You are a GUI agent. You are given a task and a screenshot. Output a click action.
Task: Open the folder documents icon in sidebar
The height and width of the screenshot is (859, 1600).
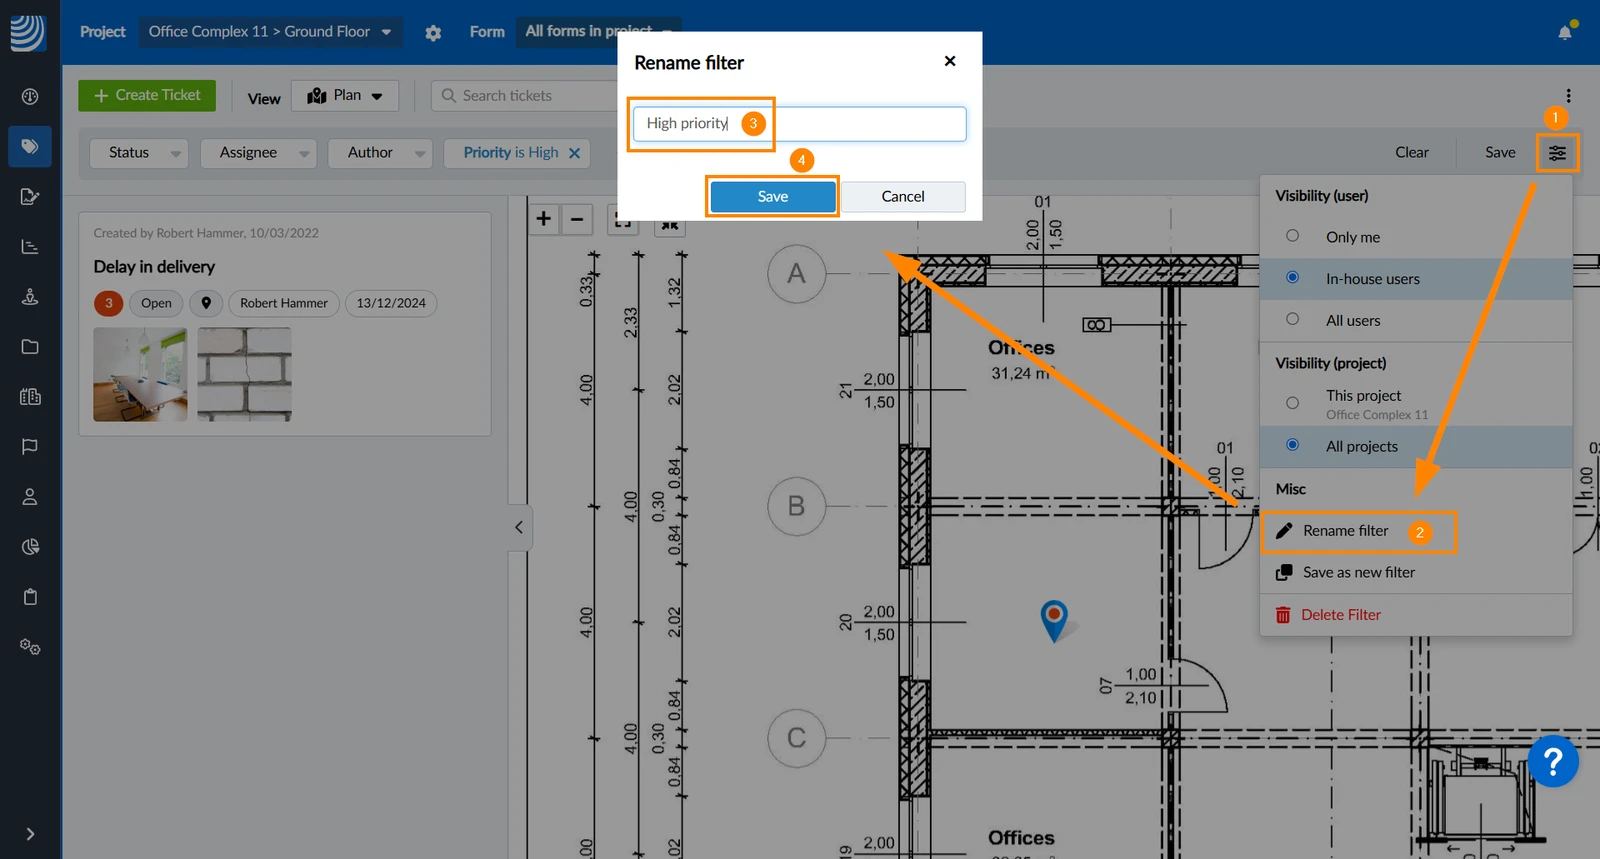pyautogui.click(x=30, y=347)
